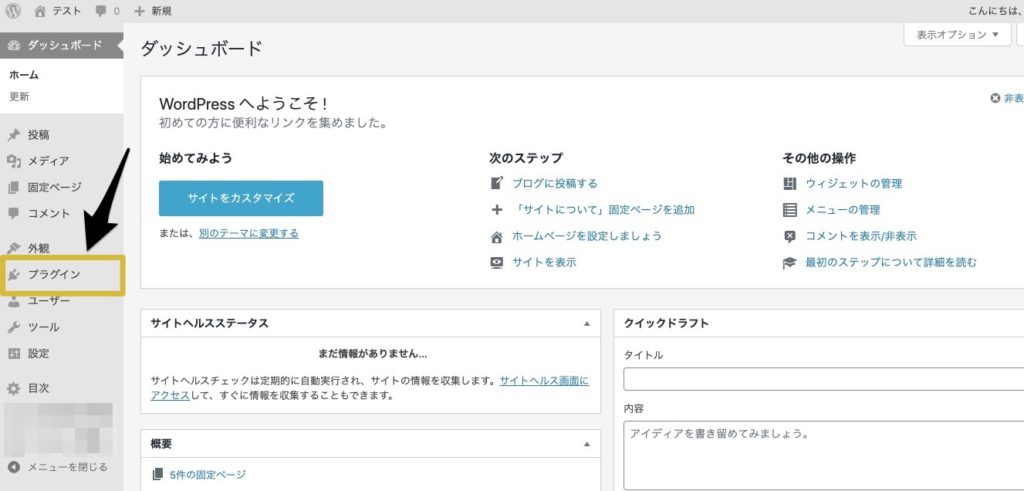The height and width of the screenshot is (491, 1024).
Task: Click the プラグイン plug icon
Action: 14,274
